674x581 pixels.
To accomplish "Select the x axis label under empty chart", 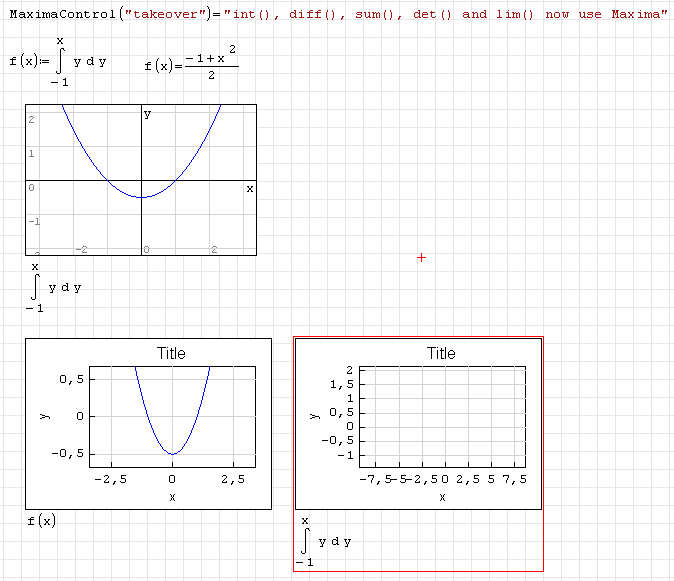I will point(442,497).
